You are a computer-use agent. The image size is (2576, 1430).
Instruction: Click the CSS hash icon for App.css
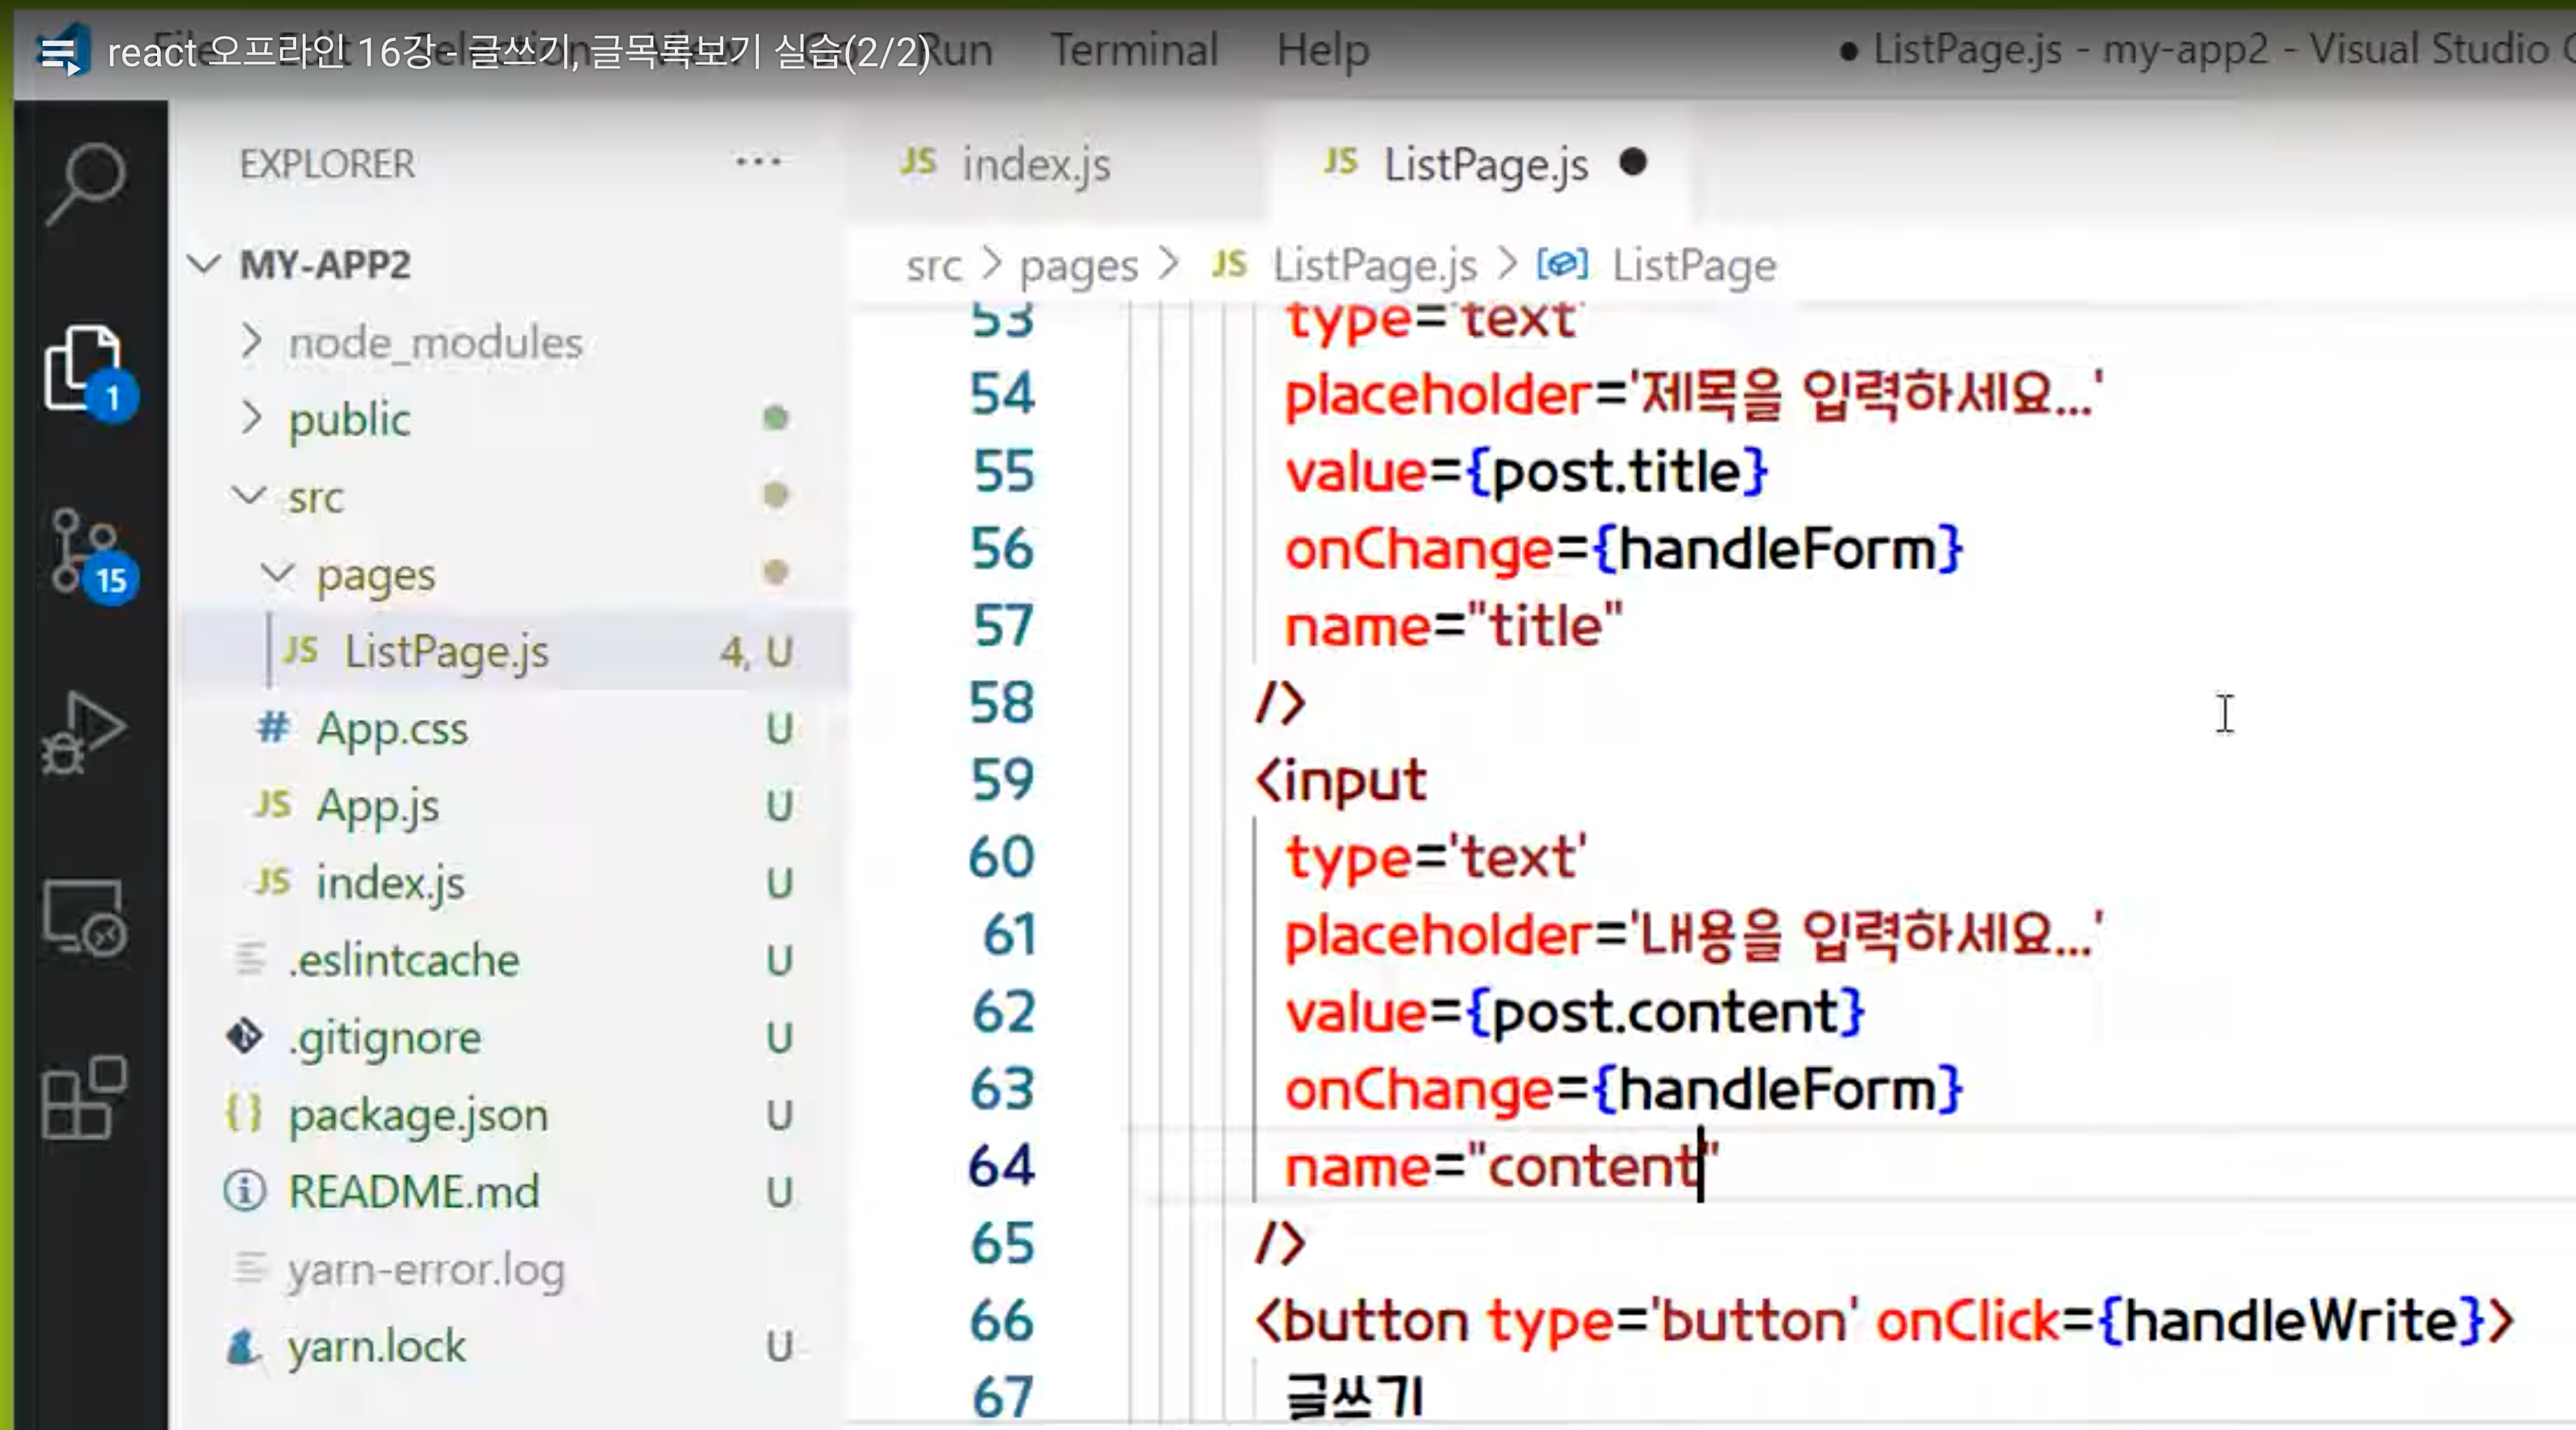coord(273,728)
